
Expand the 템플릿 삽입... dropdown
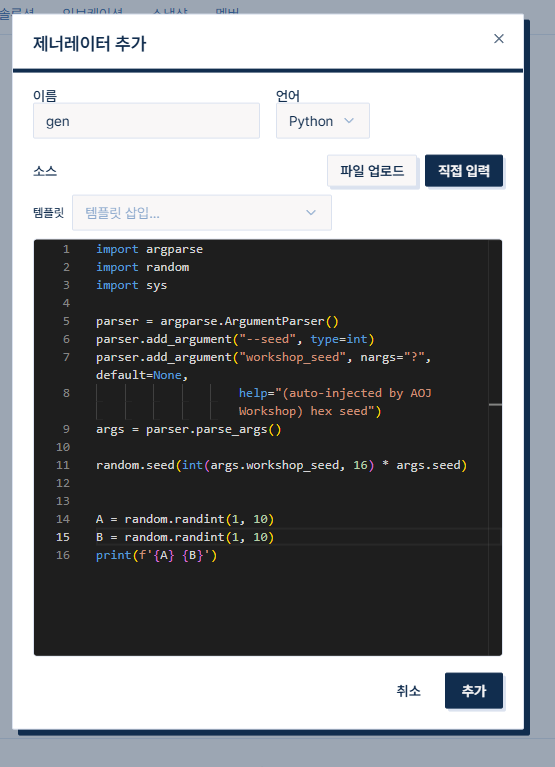point(202,213)
